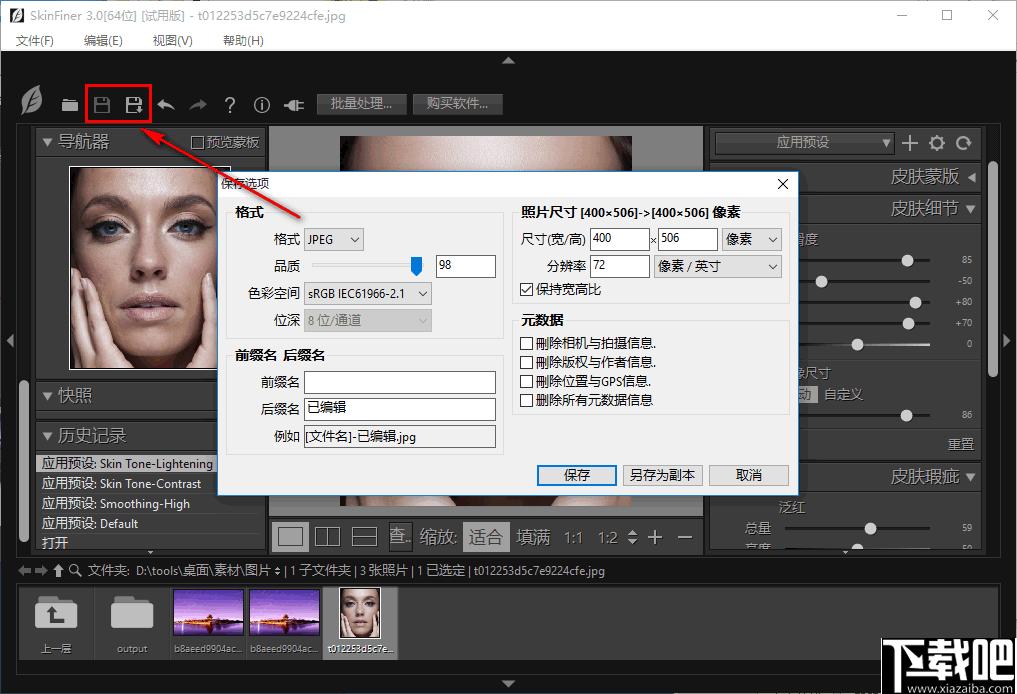Go up one folder level arrow
The height and width of the screenshot is (694, 1017).
click(58, 571)
